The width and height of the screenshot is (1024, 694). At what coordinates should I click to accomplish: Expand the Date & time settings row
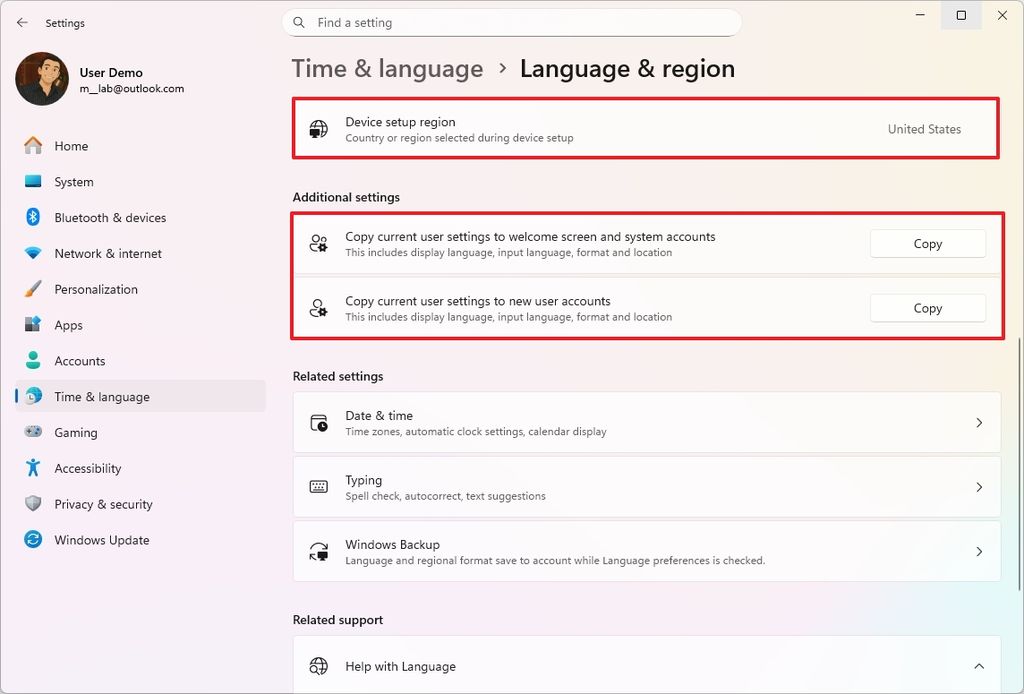click(978, 422)
